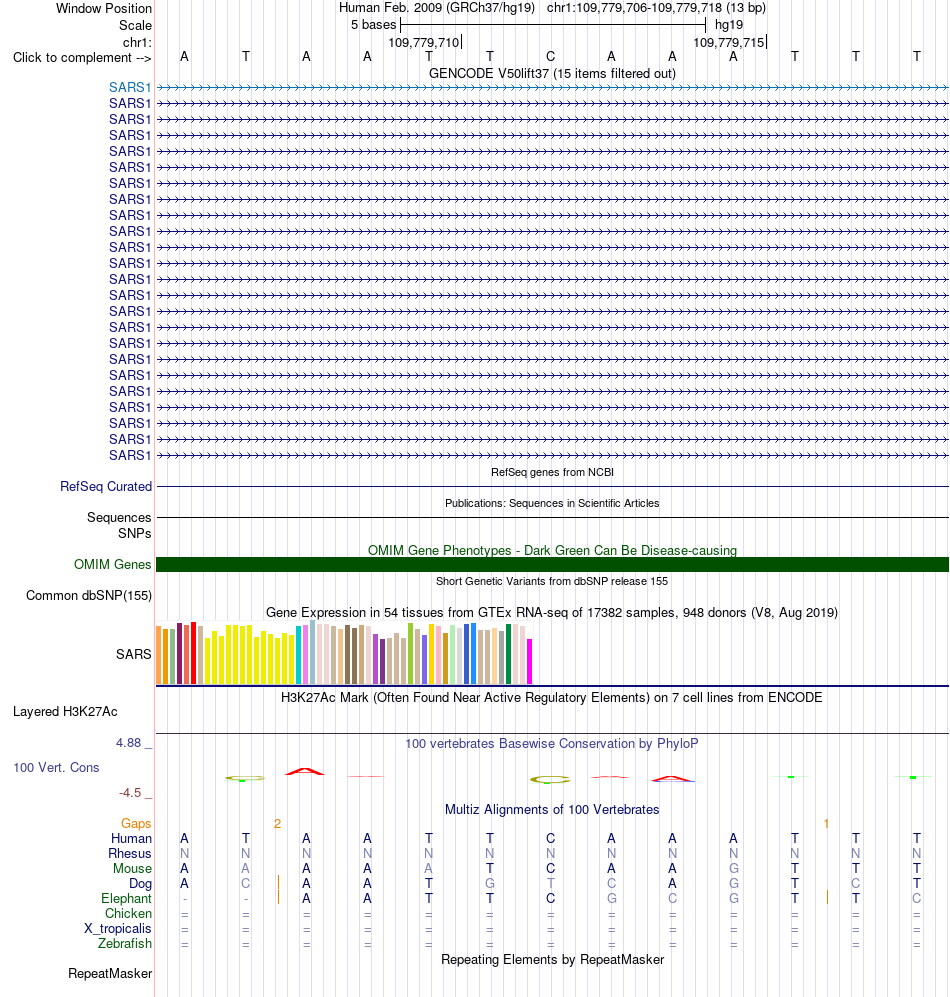Click the C base in the chr1 sequence row
The height and width of the screenshot is (997, 950).
coord(551,57)
